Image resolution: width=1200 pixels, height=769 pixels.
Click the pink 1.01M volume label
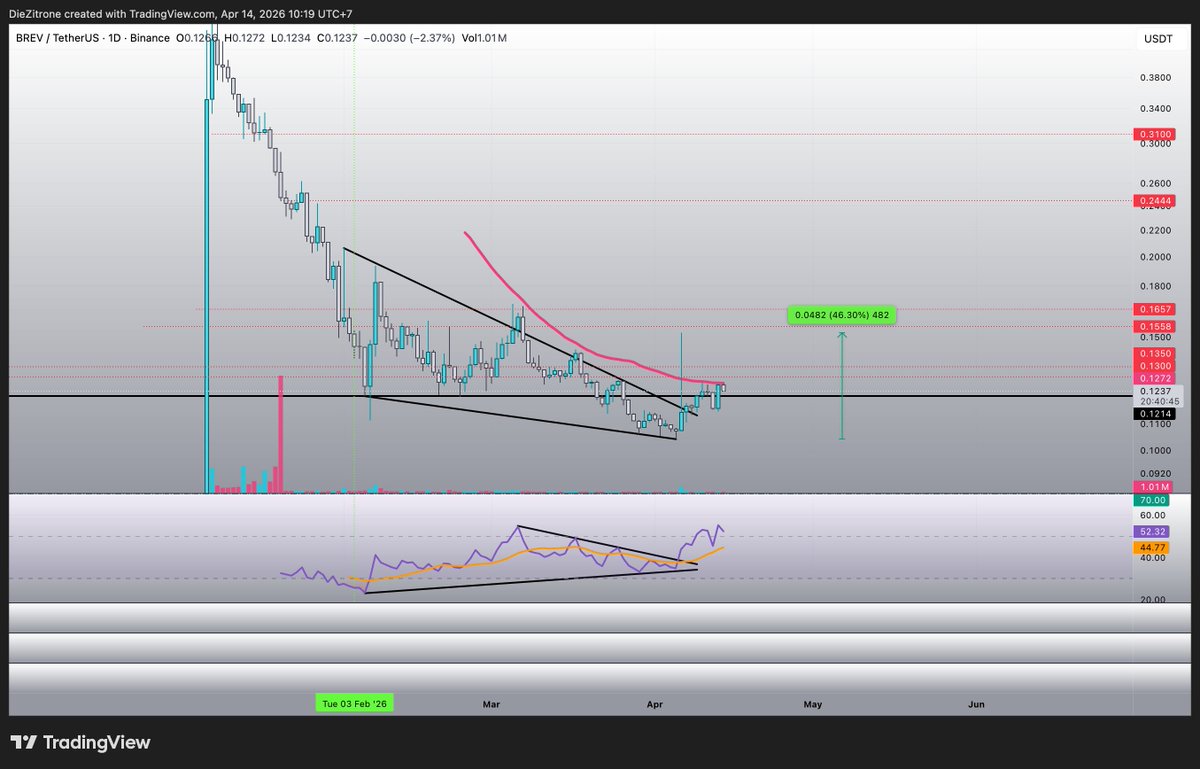tap(1153, 486)
